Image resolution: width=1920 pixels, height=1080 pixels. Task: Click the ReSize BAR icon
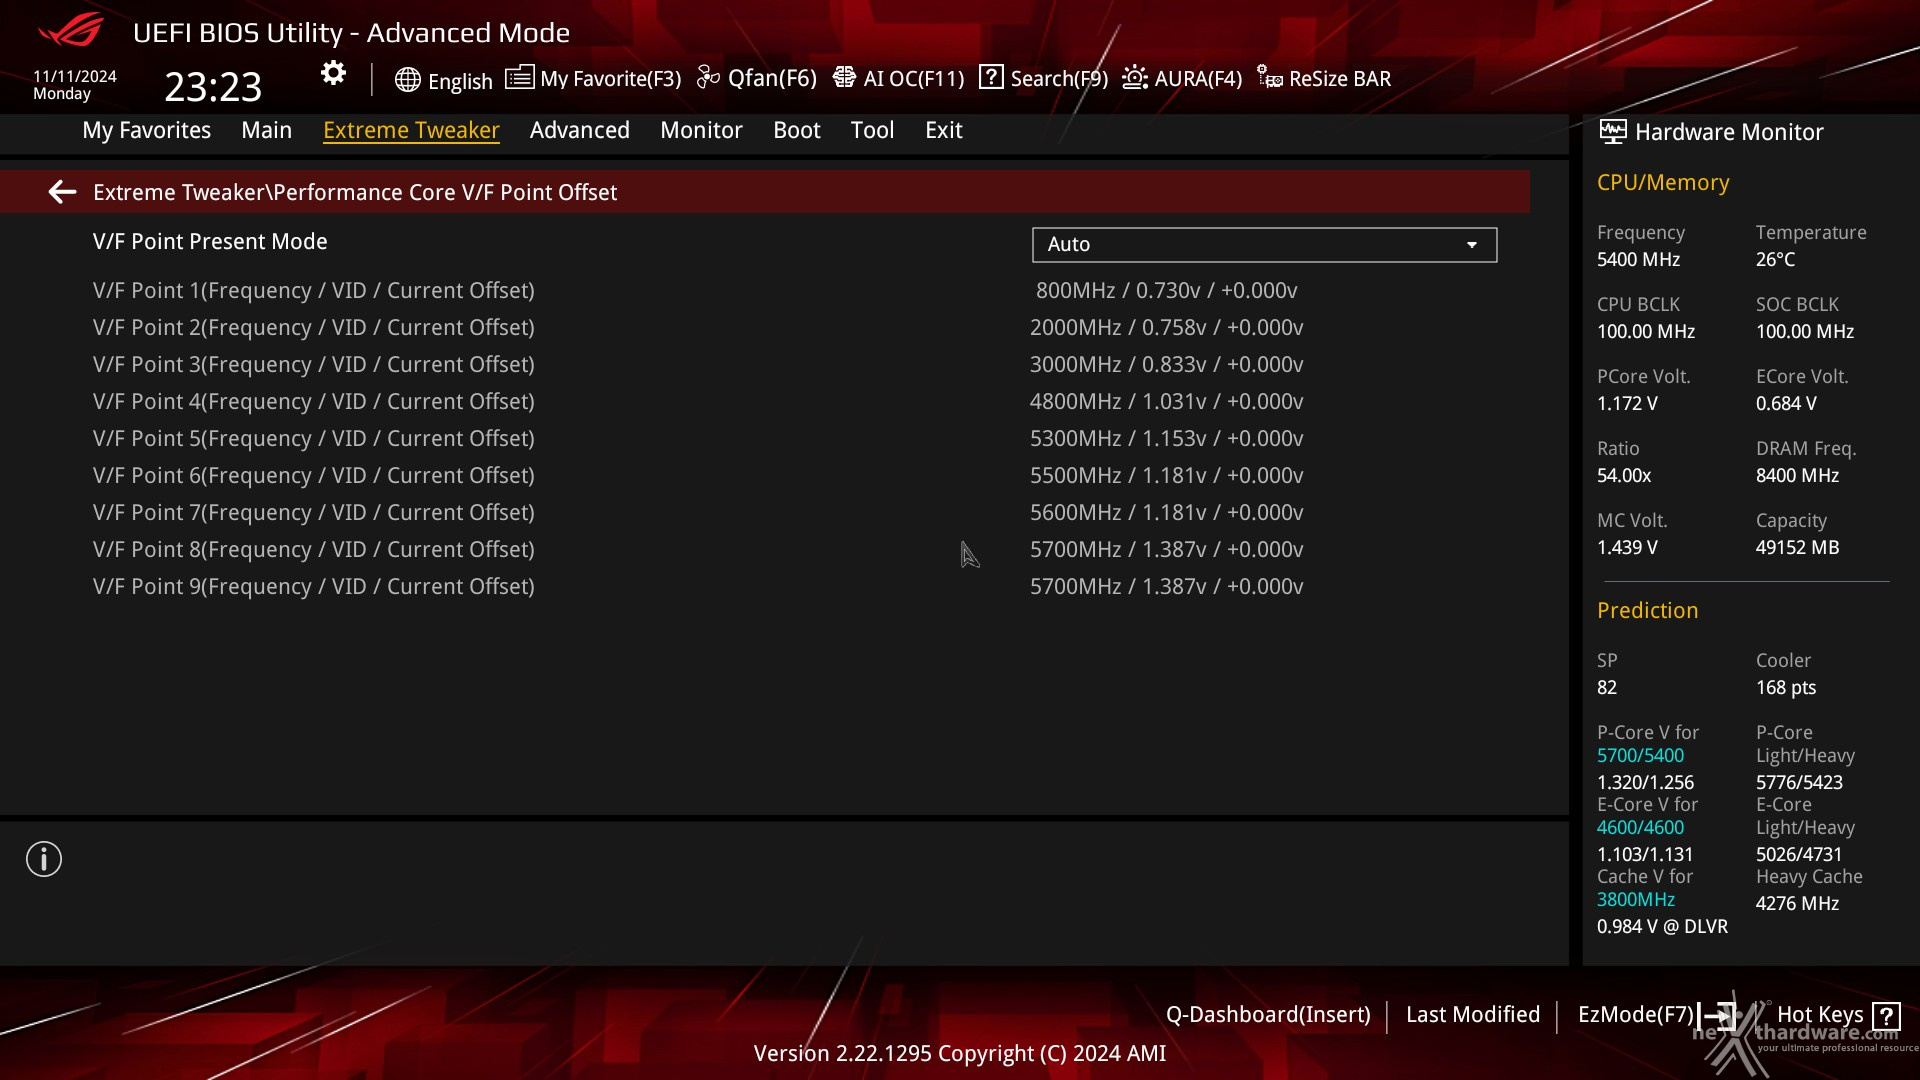[1270, 78]
